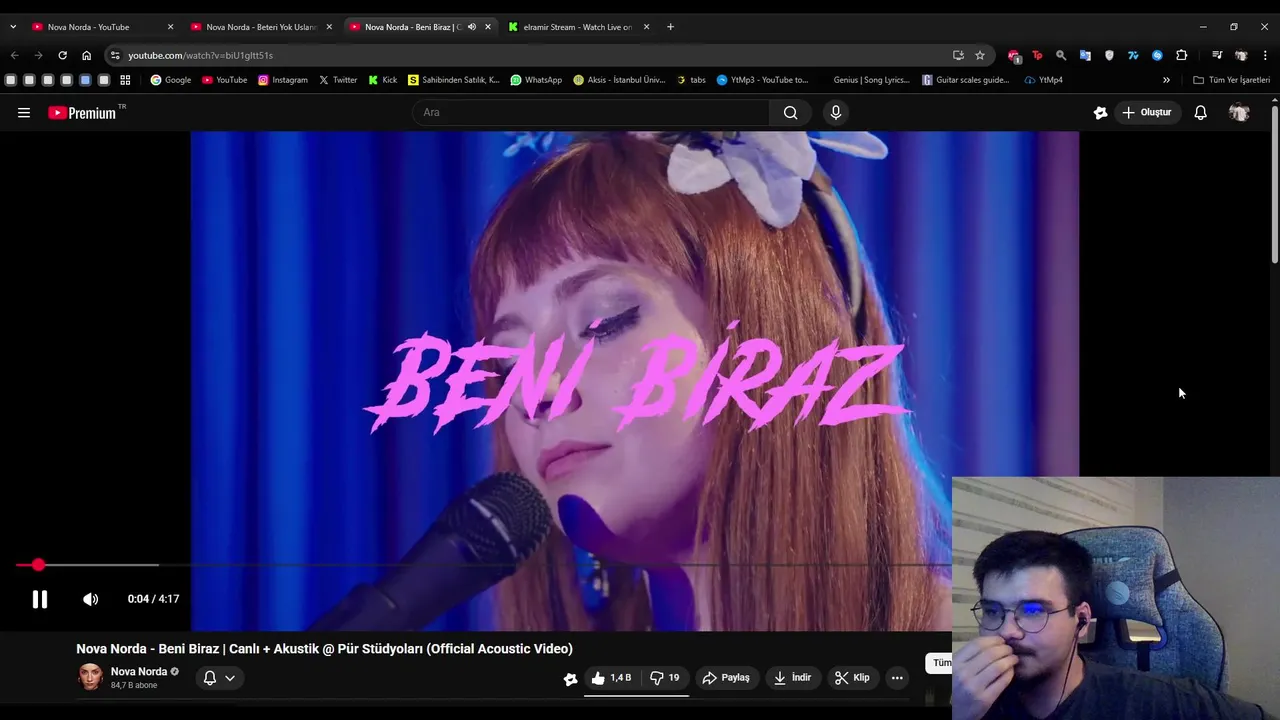Mute the tab via its speaker icon
The width and height of the screenshot is (1280, 720).
pos(471,27)
